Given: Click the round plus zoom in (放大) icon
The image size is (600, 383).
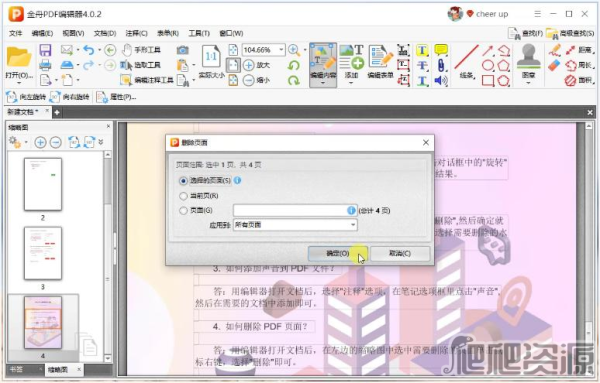Looking at the screenshot, I should pyautogui.click(x=249, y=65).
